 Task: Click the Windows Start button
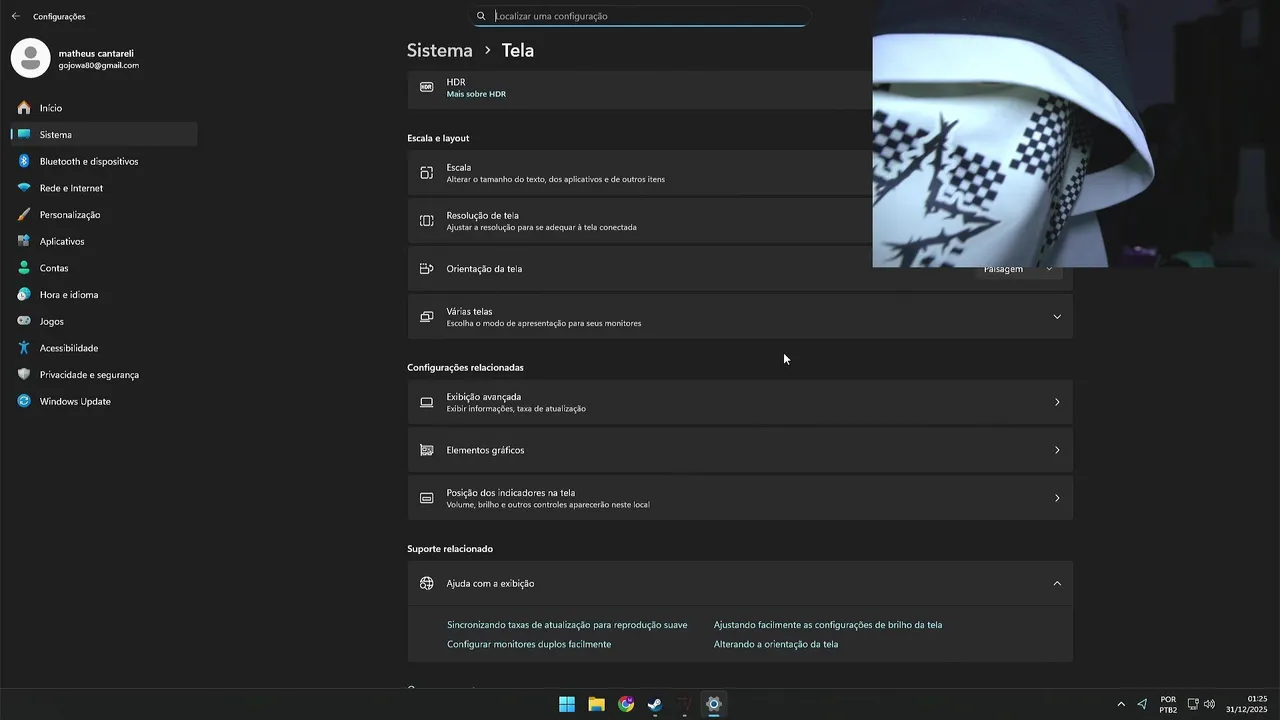[x=567, y=704]
